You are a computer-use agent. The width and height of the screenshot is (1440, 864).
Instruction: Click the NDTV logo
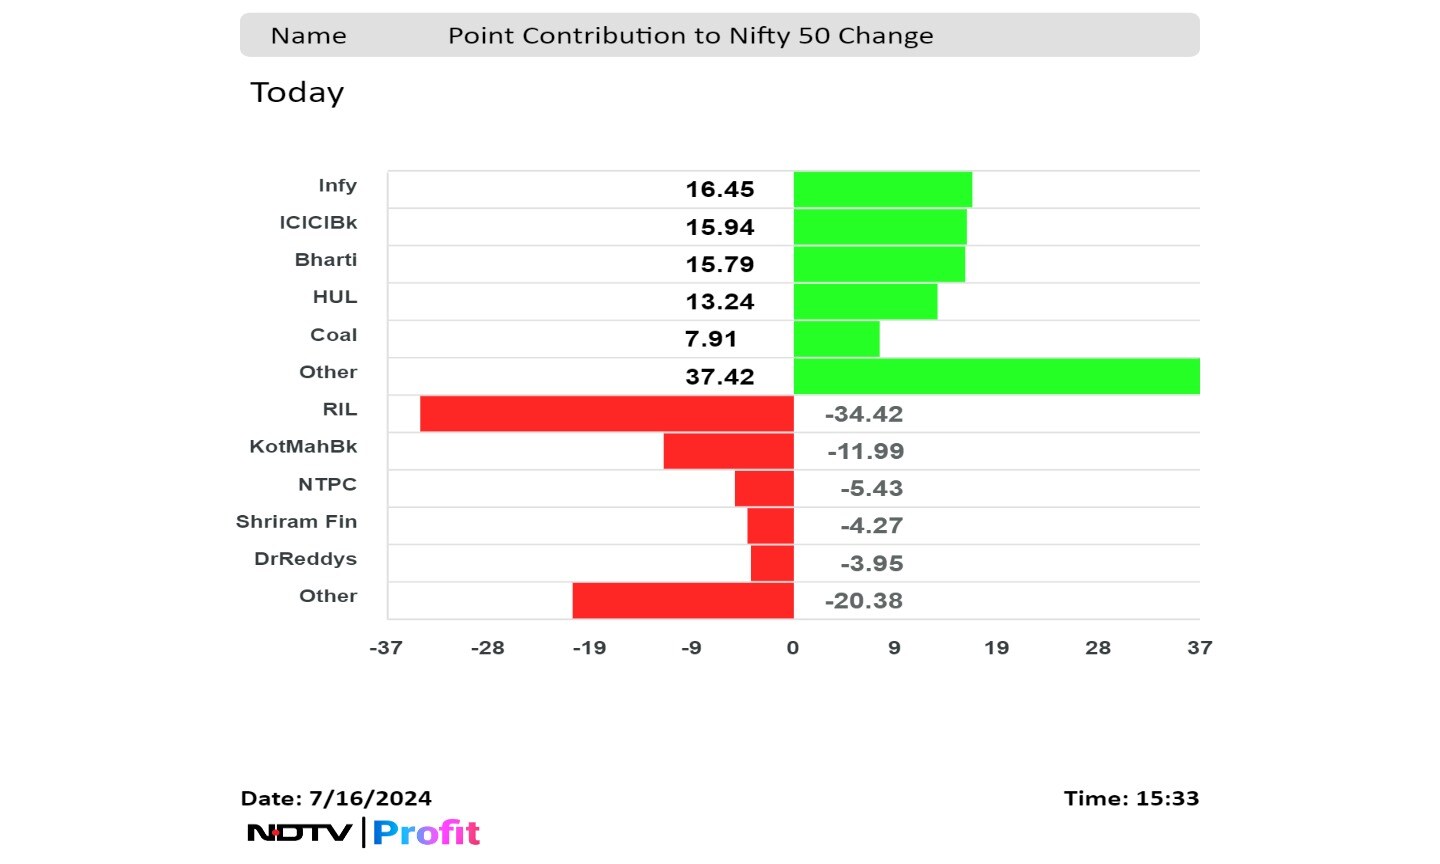point(299,832)
